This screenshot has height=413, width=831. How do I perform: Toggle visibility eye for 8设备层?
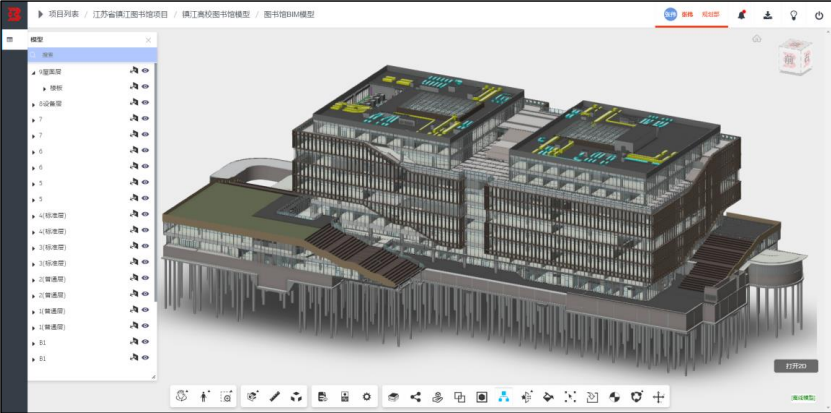145,102
